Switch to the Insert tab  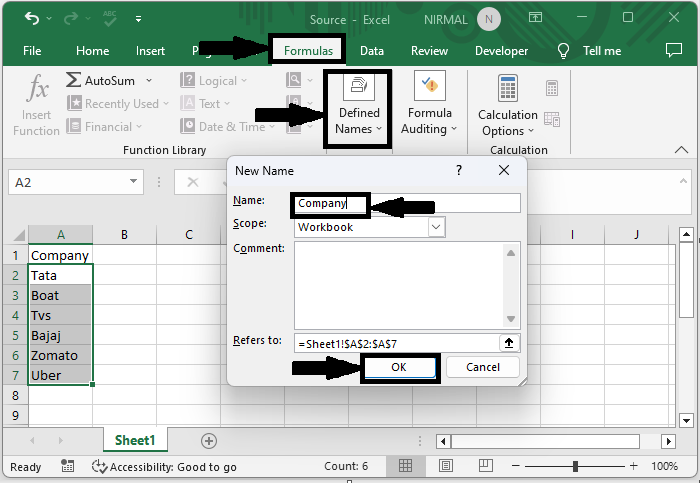coord(150,51)
